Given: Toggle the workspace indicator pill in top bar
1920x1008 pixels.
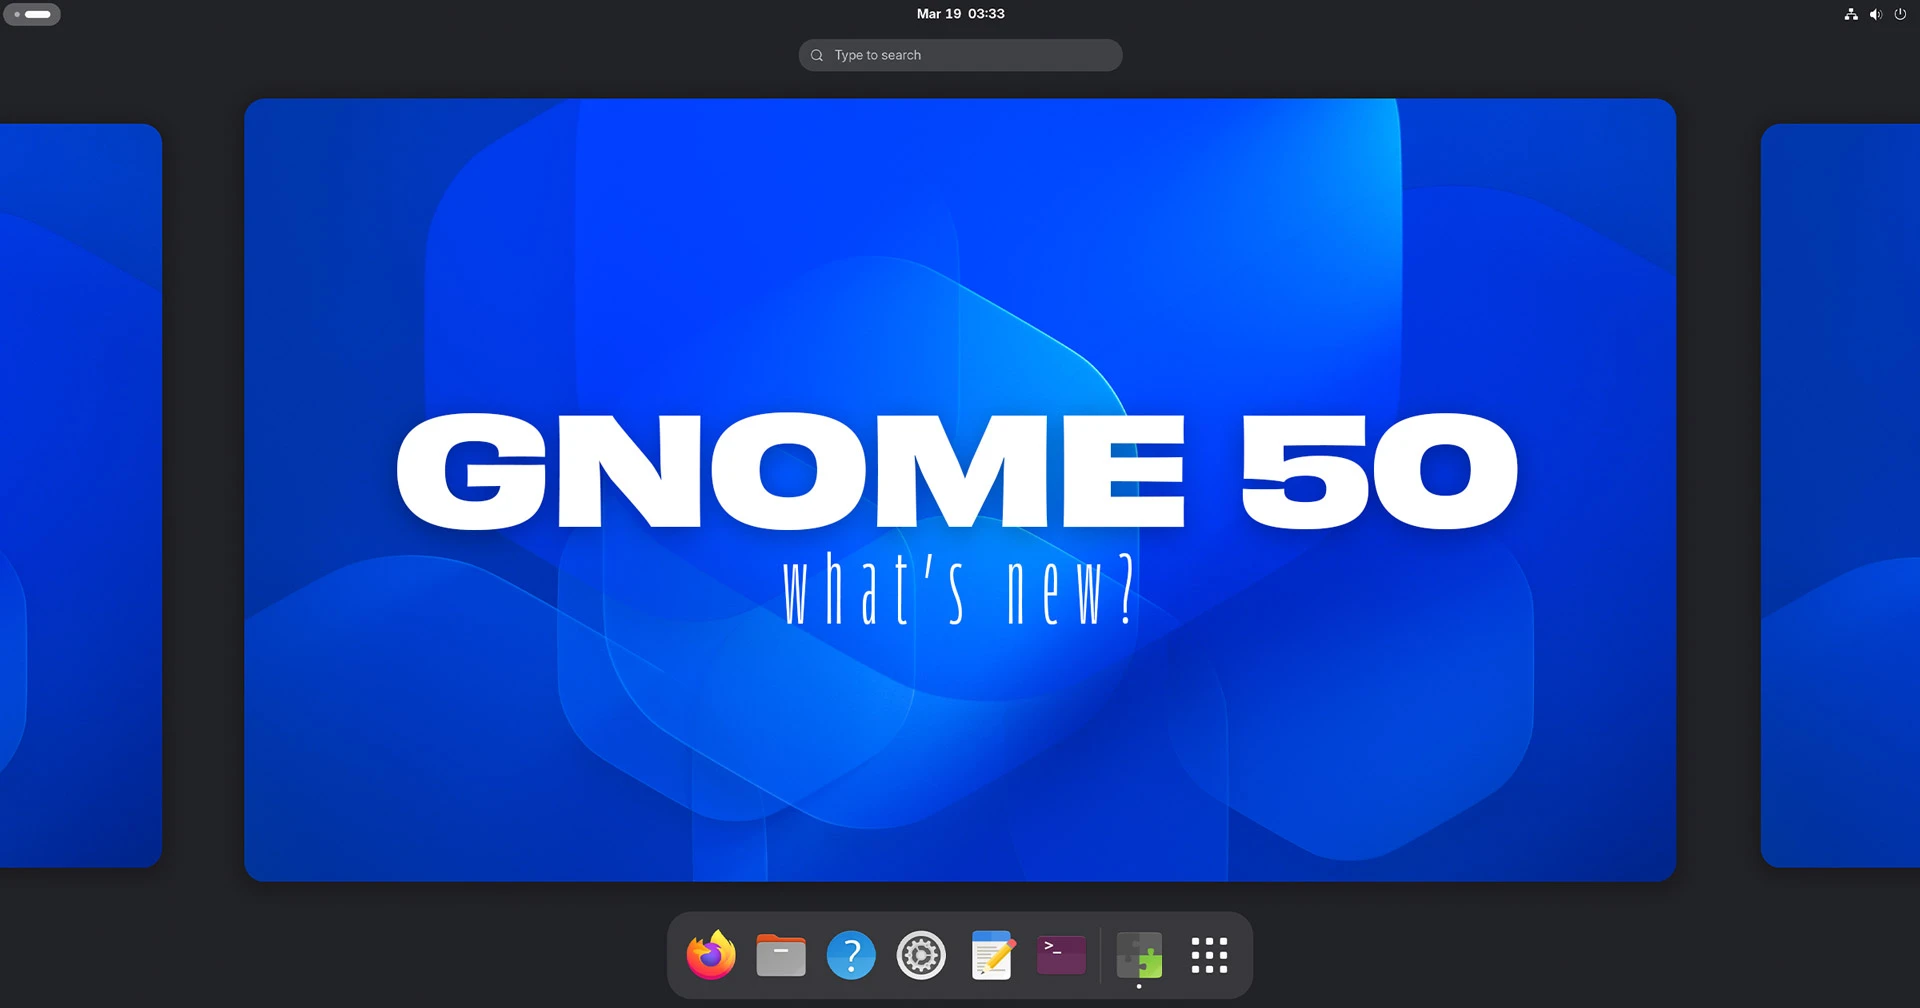Looking at the screenshot, I should pyautogui.click(x=32, y=14).
